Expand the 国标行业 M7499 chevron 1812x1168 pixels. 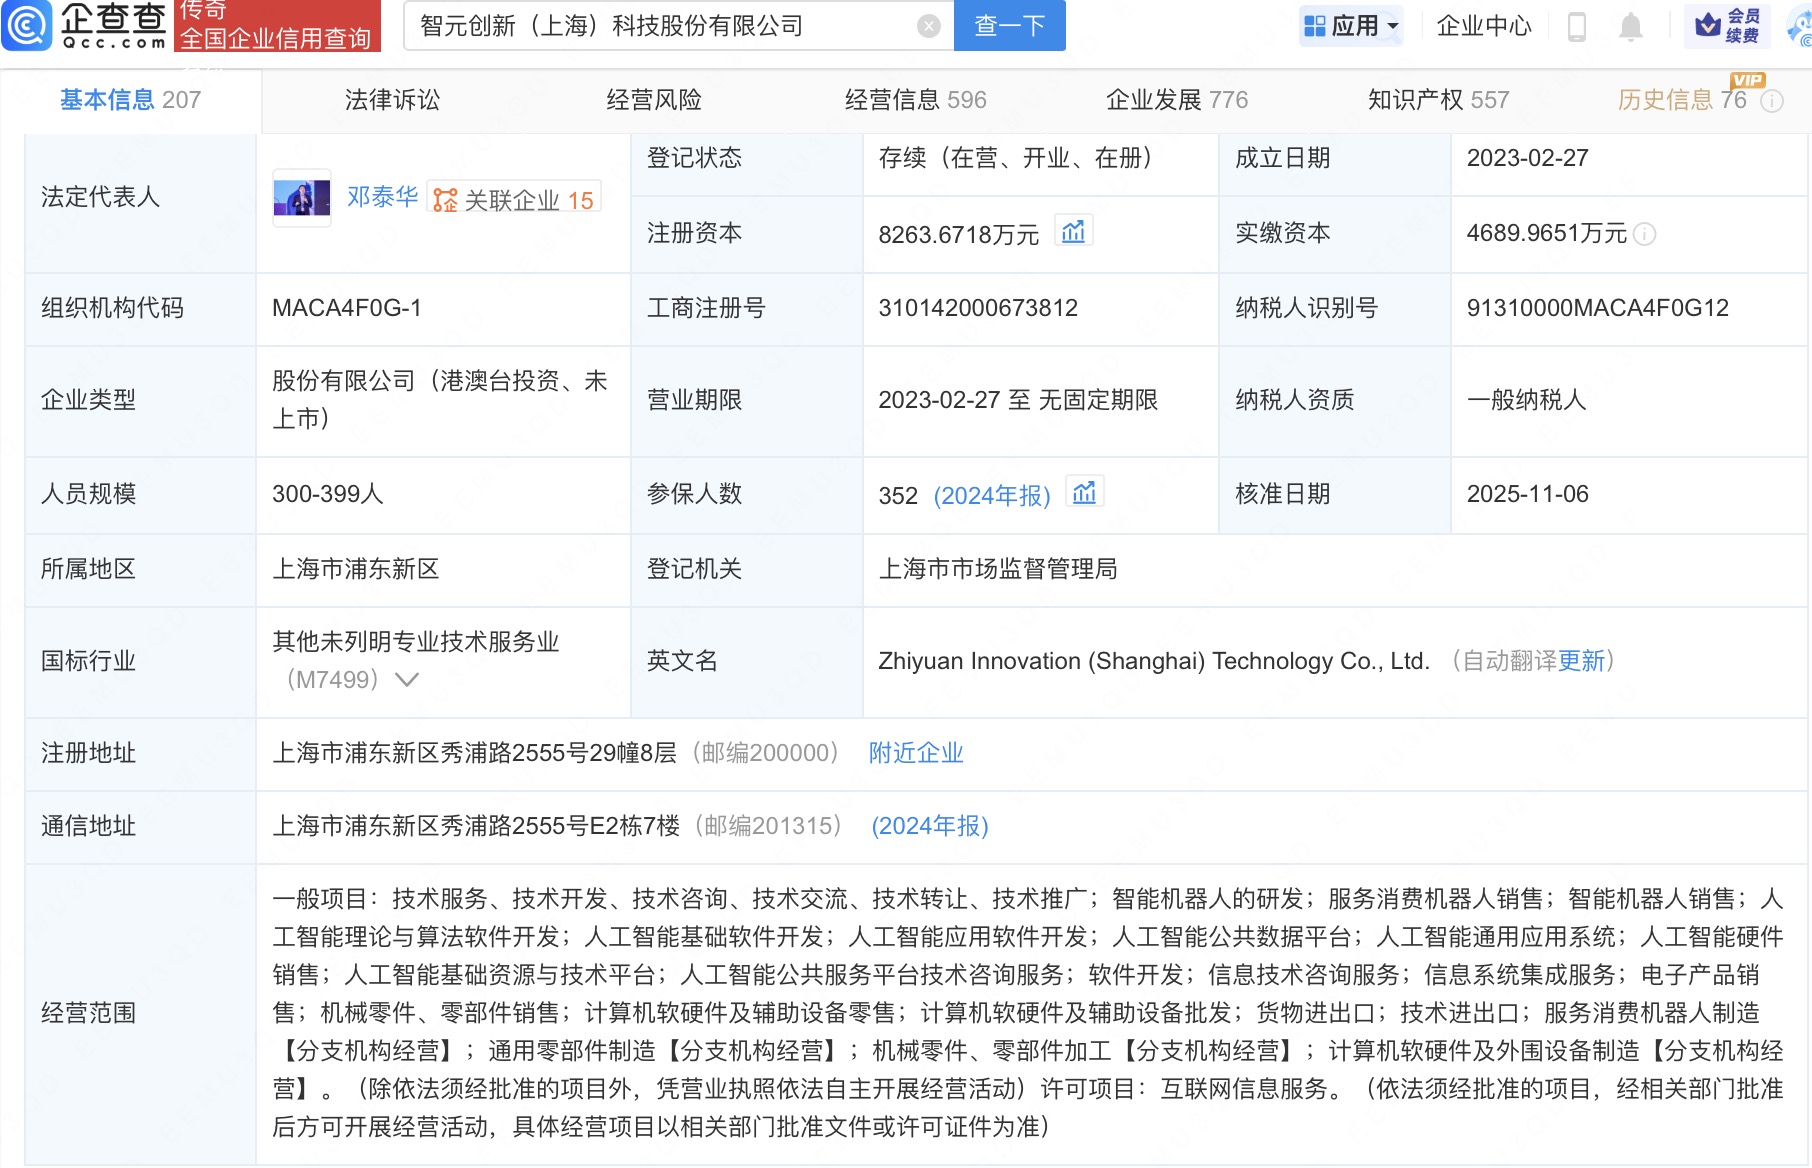(x=406, y=680)
